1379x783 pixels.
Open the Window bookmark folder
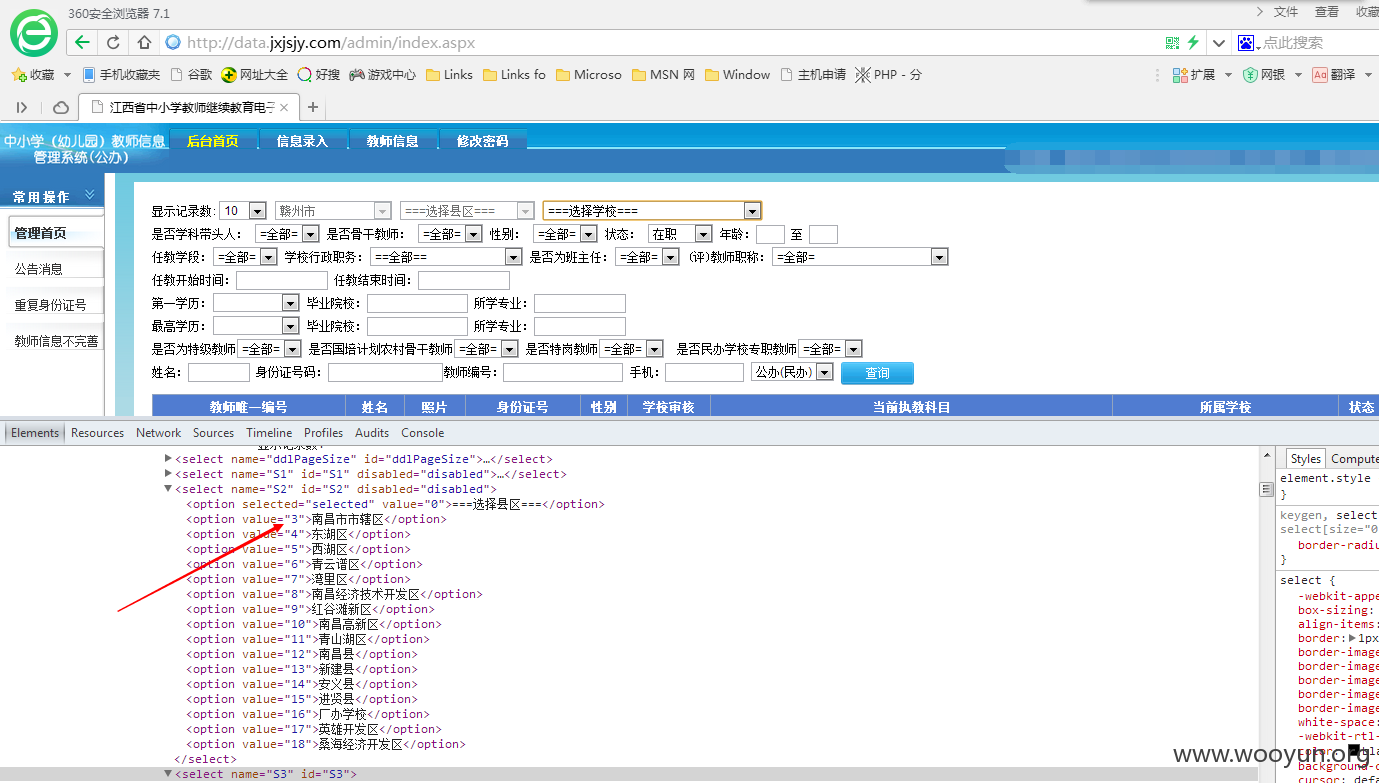pyautogui.click(x=737, y=74)
